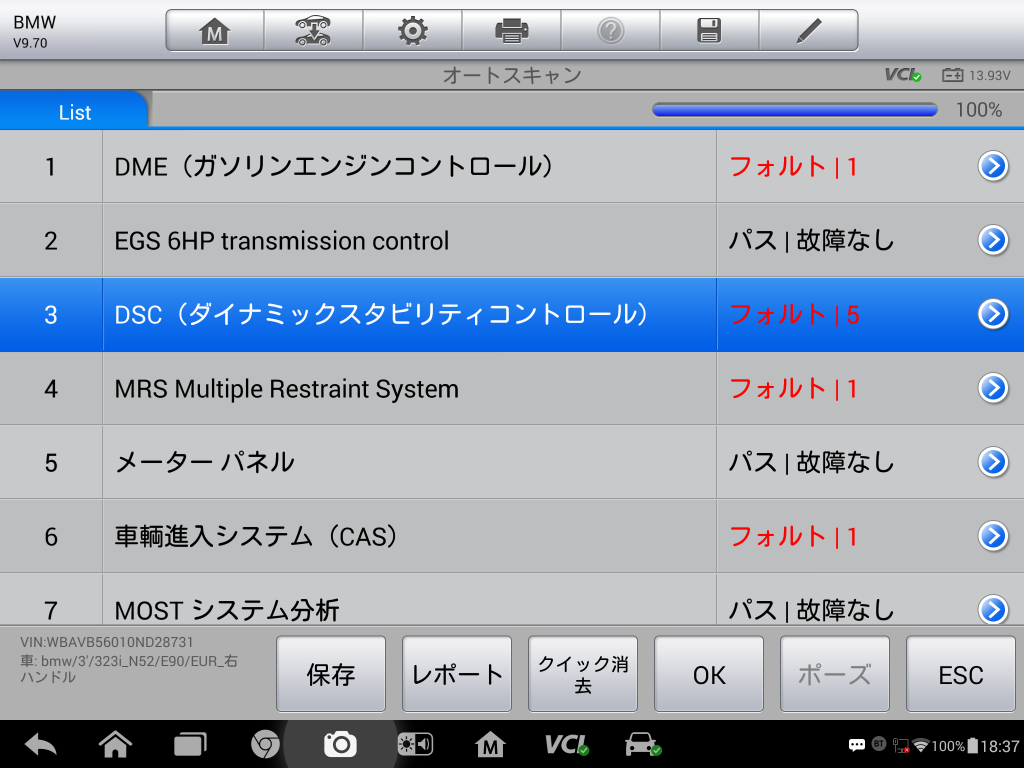Viewport: 1024px width, 768px height.
Task: Open recent apps icon in navigation bar
Action: pyautogui.click(x=190, y=744)
